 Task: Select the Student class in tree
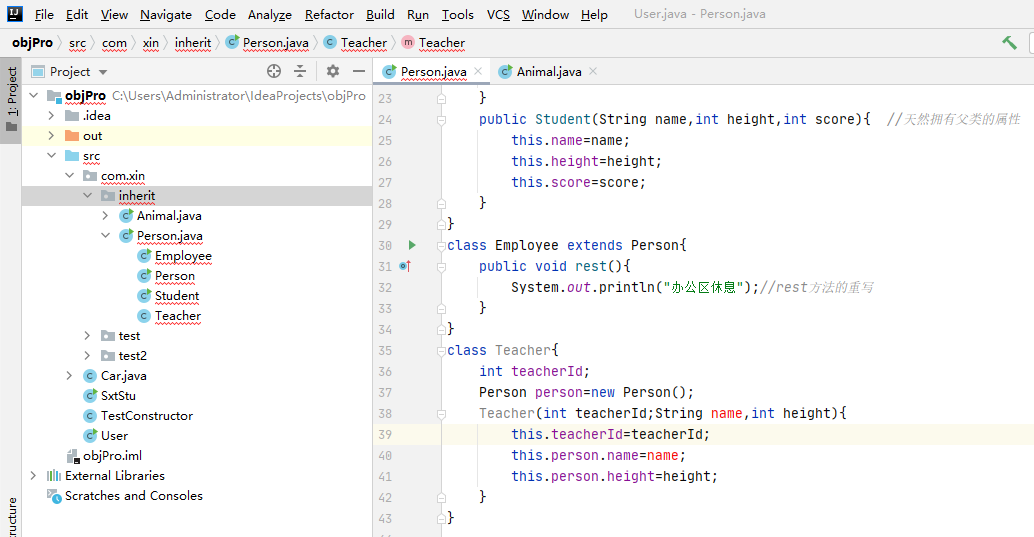click(x=177, y=296)
